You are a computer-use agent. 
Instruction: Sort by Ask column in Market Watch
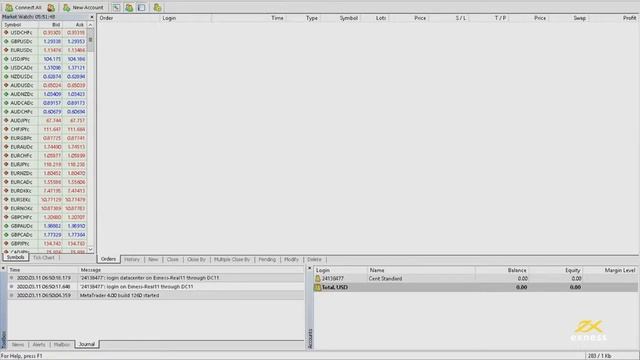click(x=75, y=25)
